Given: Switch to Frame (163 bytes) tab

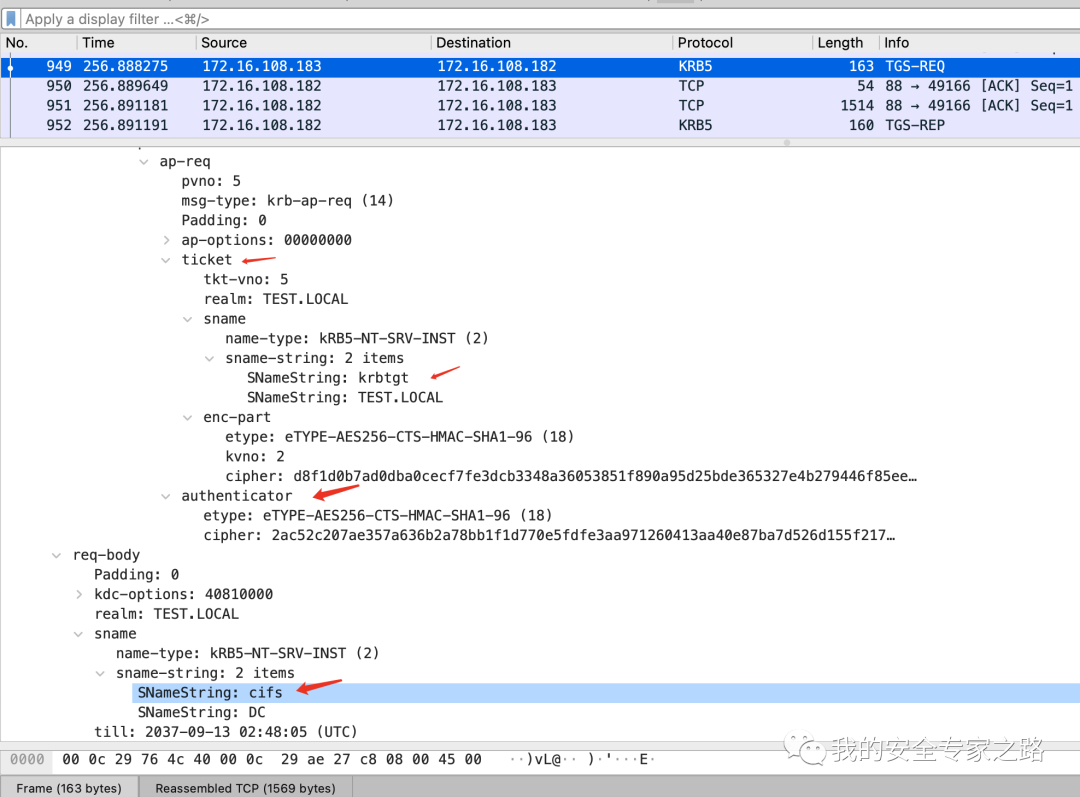Looking at the screenshot, I should pyautogui.click(x=69, y=788).
